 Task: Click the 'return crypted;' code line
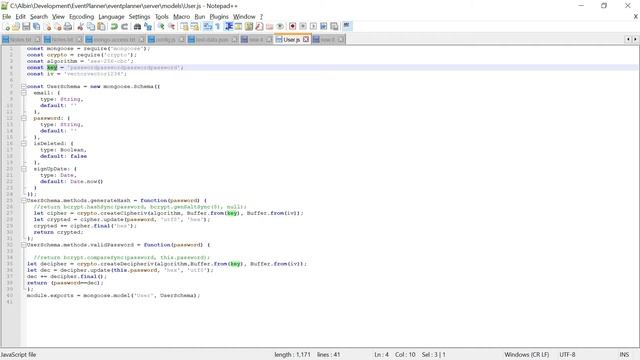click(58, 232)
